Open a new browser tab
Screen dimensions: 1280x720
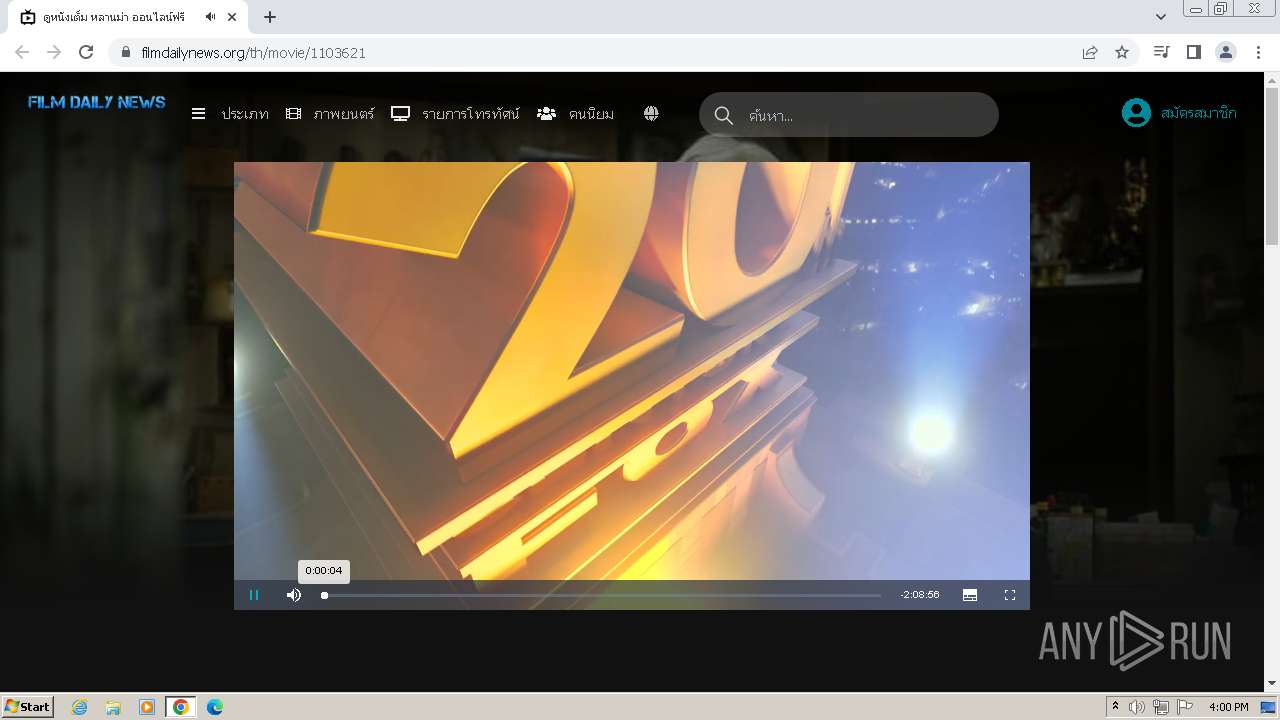pyautogui.click(x=270, y=17)
